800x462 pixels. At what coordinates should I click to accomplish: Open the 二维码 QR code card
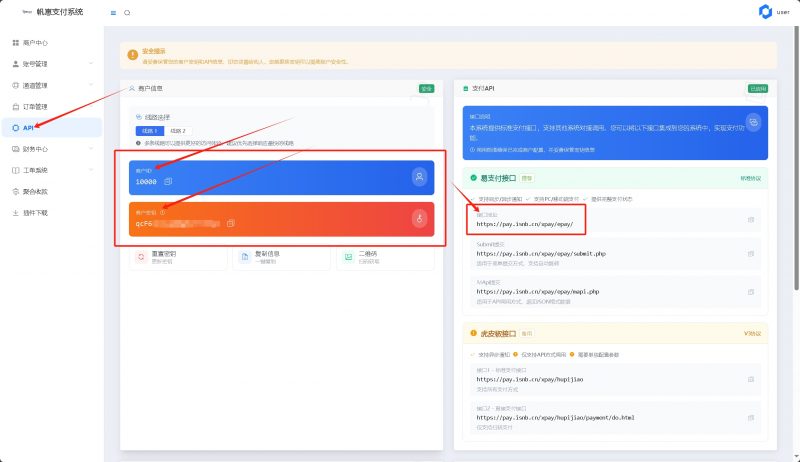click(384, 258)
